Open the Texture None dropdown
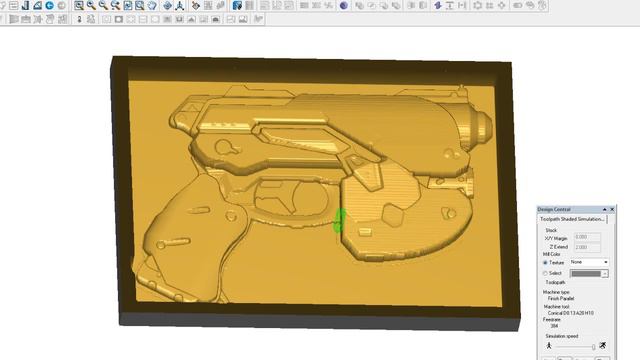The height and width of the screenshot is (360, 640). click(589, 262)
